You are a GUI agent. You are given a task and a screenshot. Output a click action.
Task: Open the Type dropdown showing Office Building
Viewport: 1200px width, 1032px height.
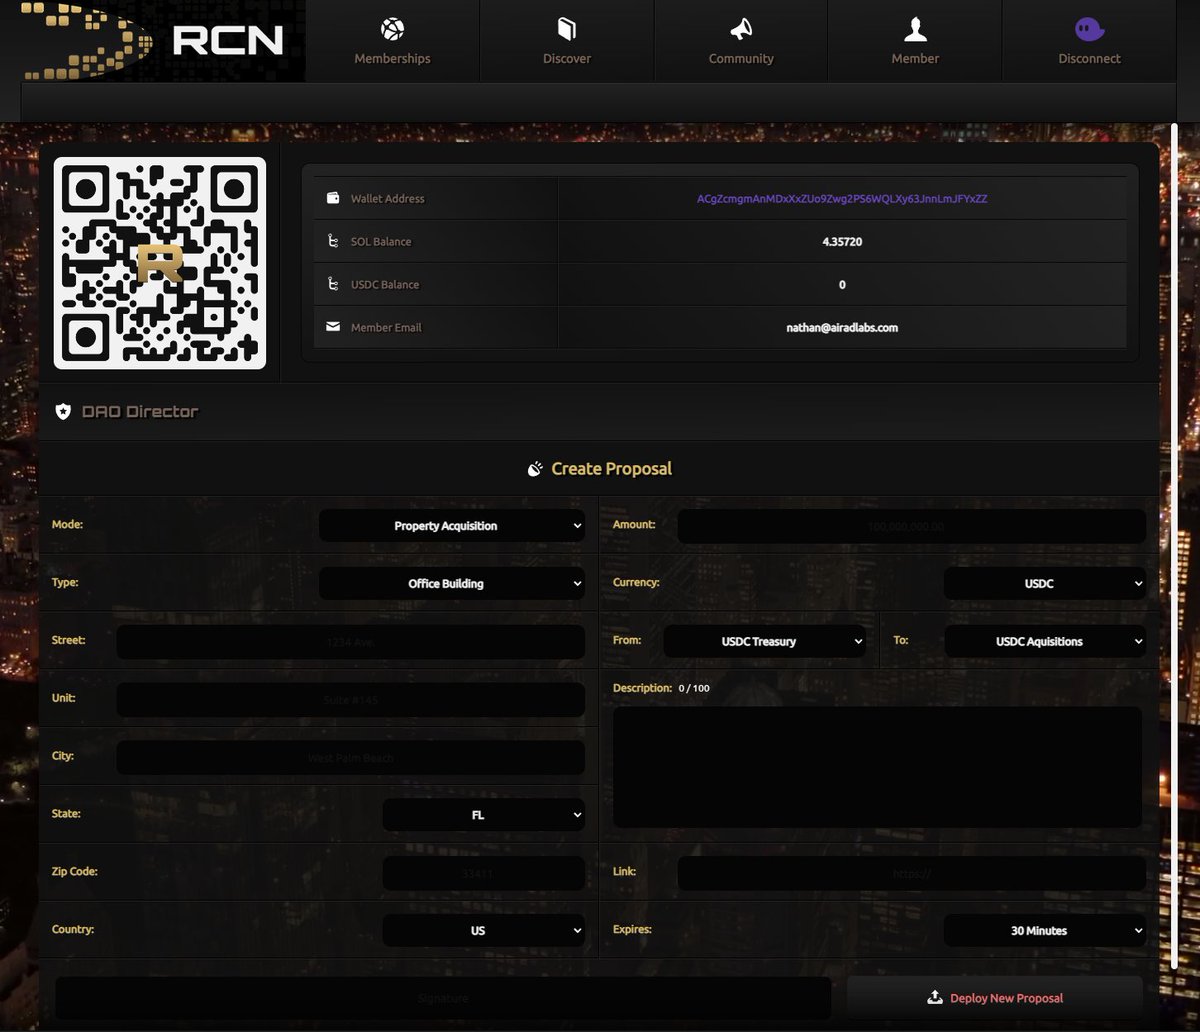click(x=452, y=584)
